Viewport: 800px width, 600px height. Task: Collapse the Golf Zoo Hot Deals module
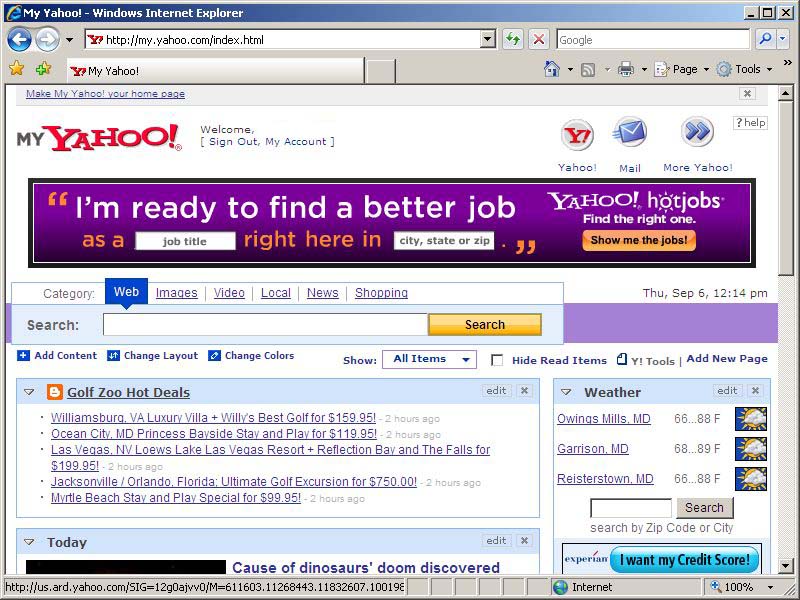[x=29, y=392]
